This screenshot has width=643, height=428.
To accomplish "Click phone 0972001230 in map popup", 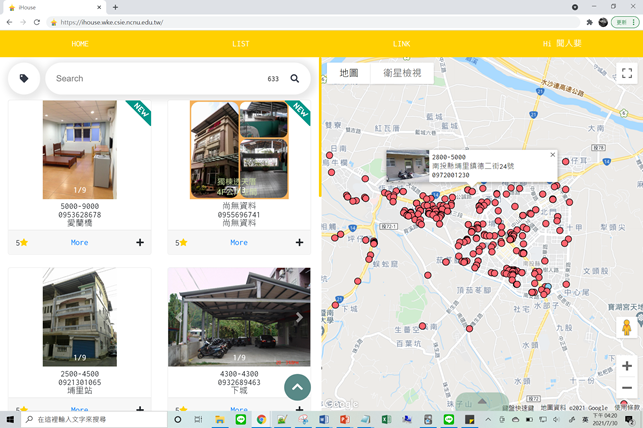I will 450,175.
